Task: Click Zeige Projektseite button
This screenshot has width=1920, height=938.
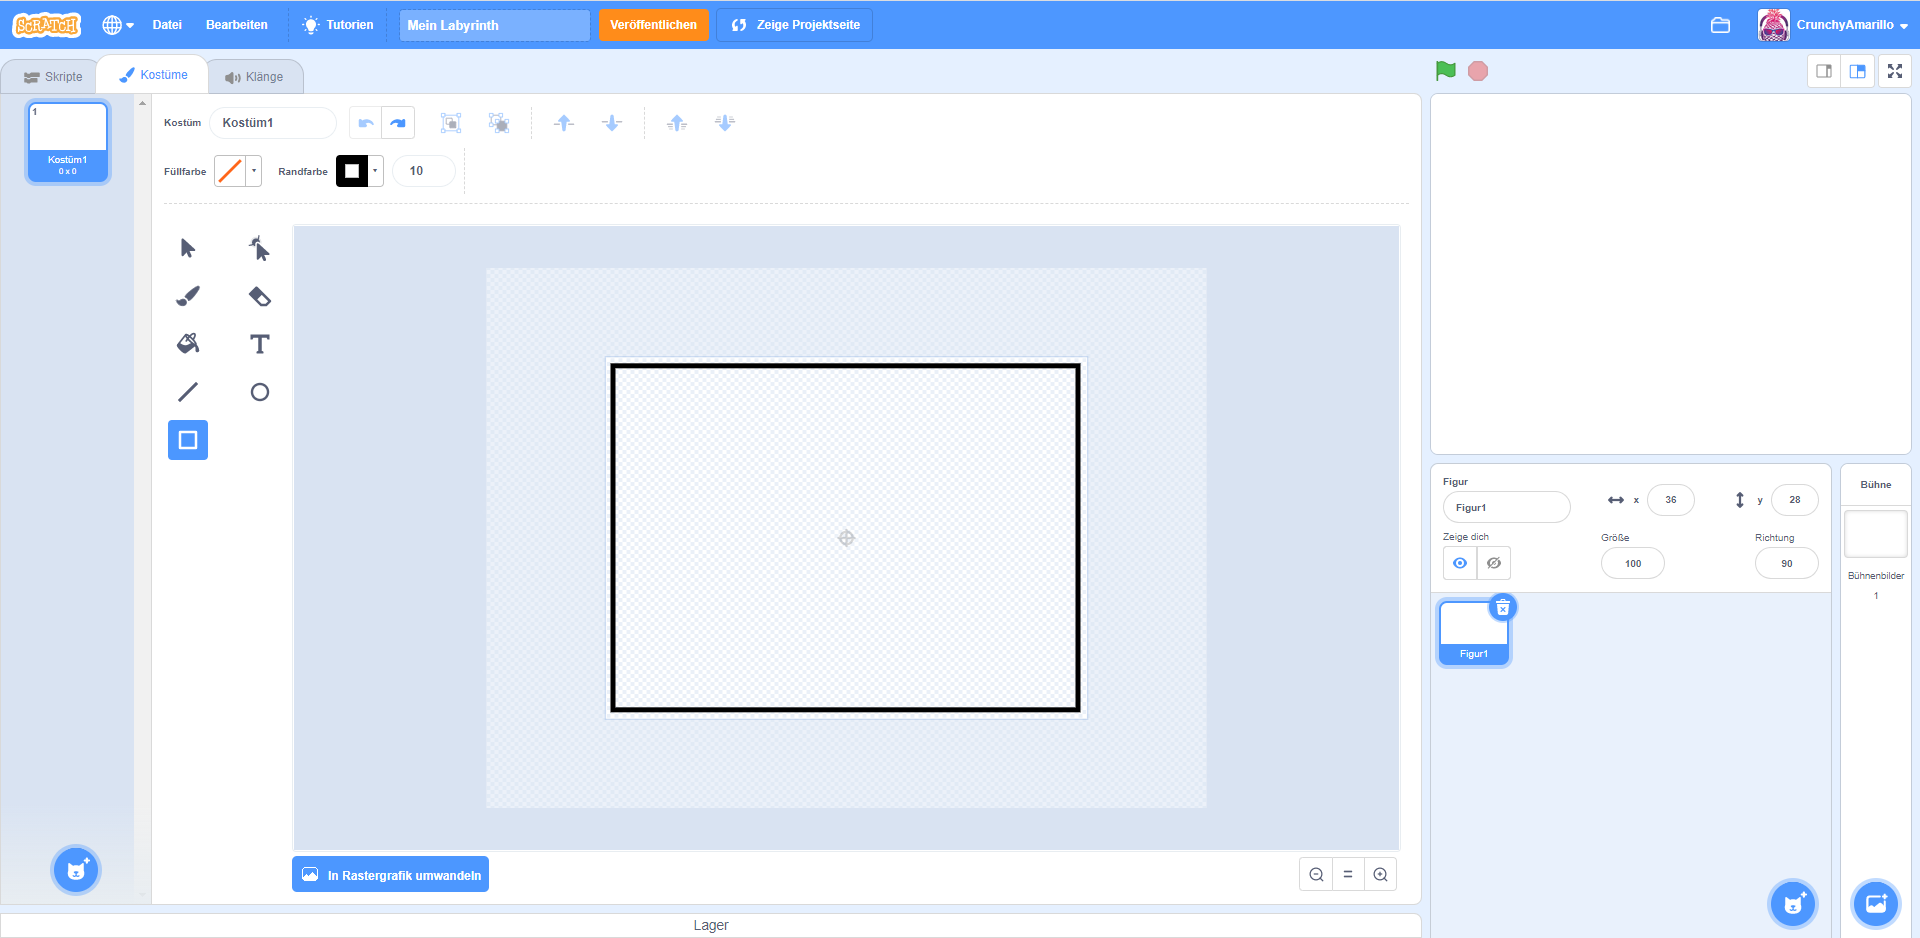Action: click(795, 25)
